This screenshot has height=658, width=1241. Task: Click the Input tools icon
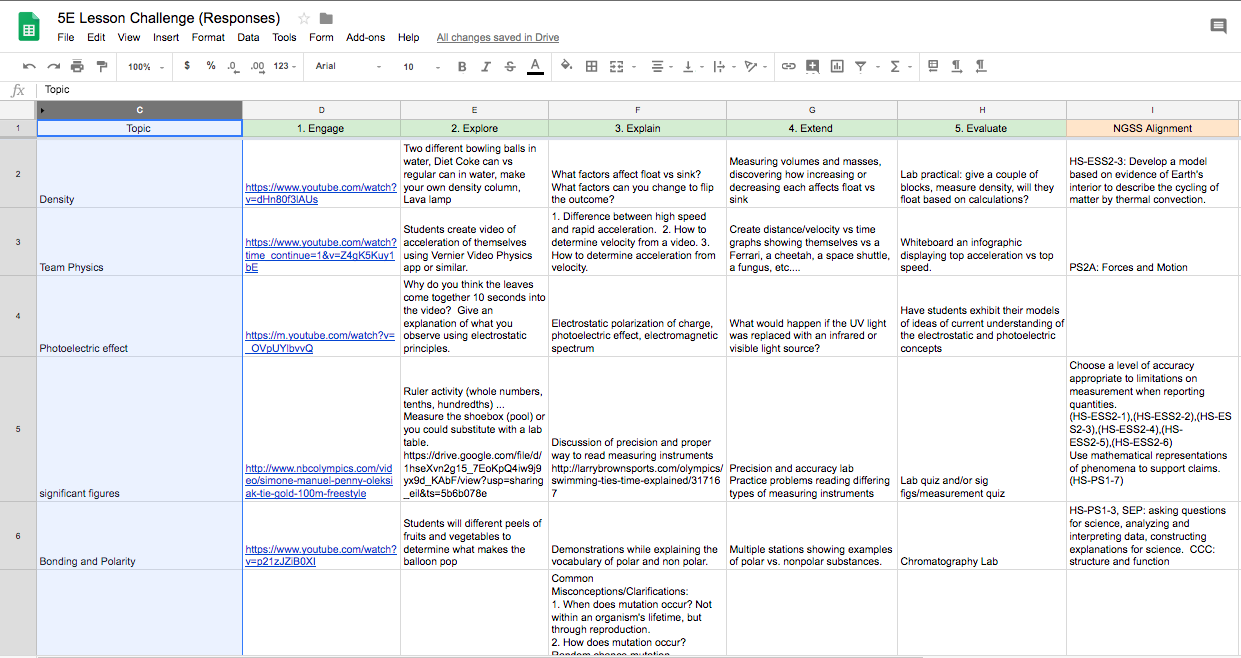tap(933, 66)
